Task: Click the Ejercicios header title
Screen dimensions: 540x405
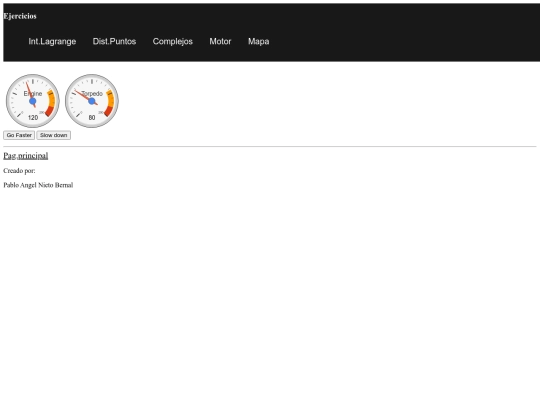Action: [x=20, y=16]
